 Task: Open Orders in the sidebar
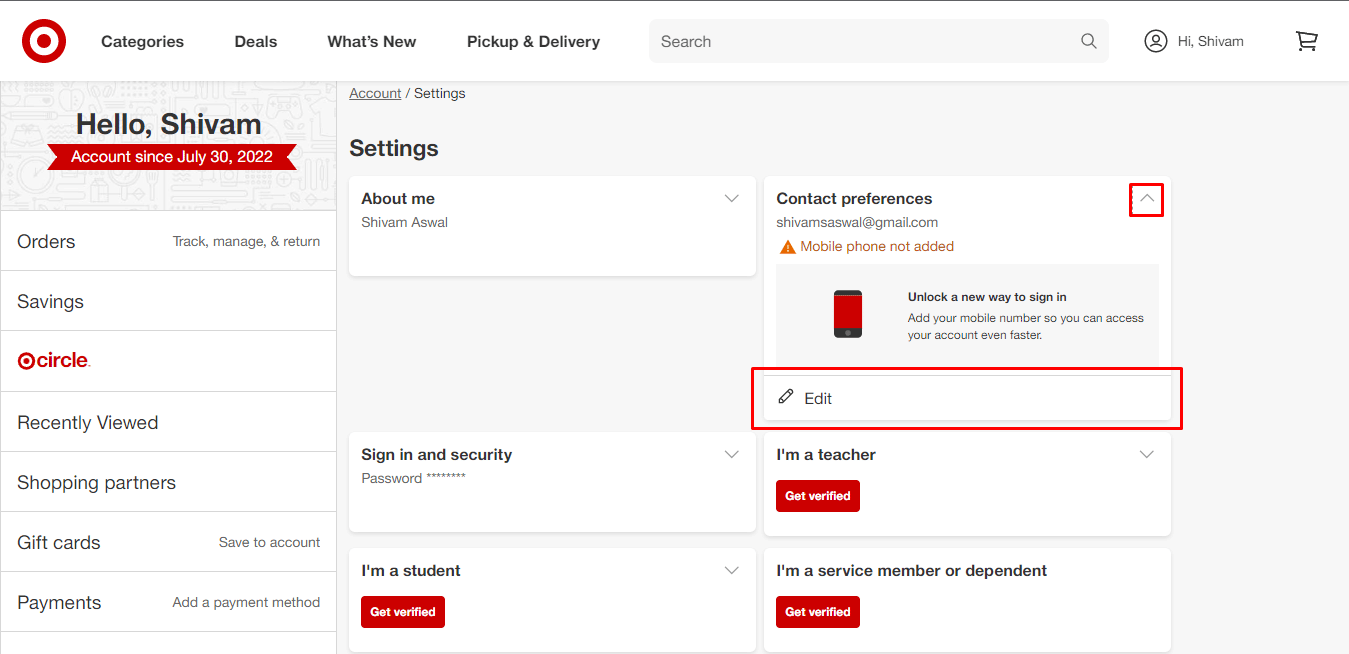coord(168,241)
